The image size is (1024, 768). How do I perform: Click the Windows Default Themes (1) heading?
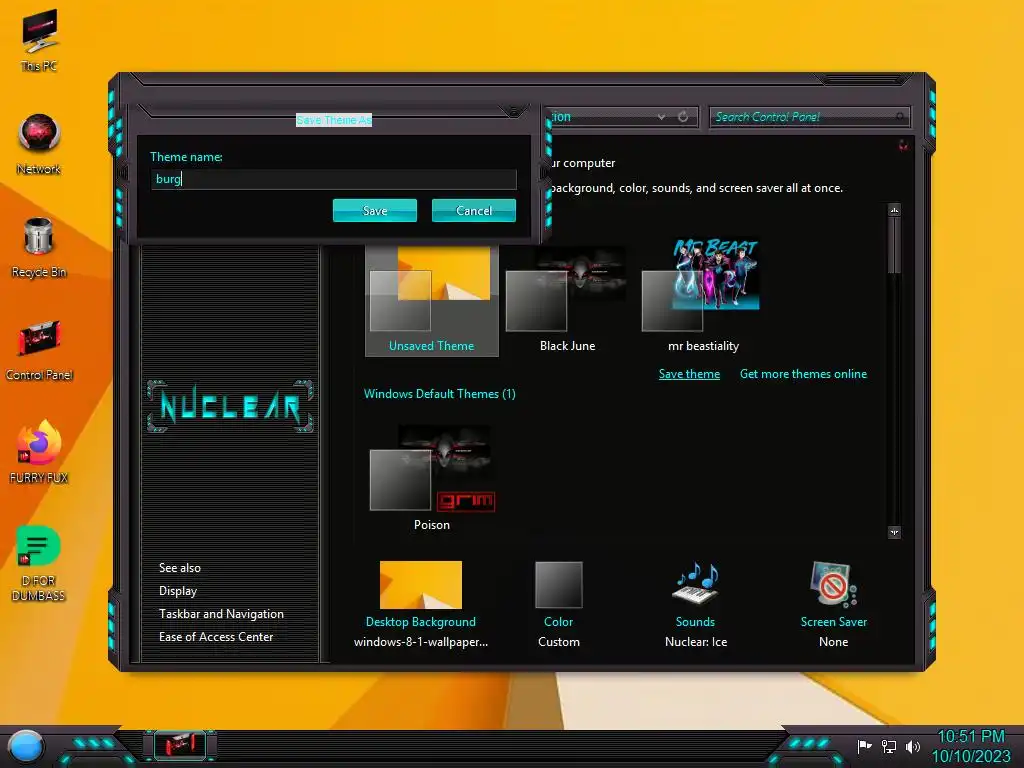point(440,394)
